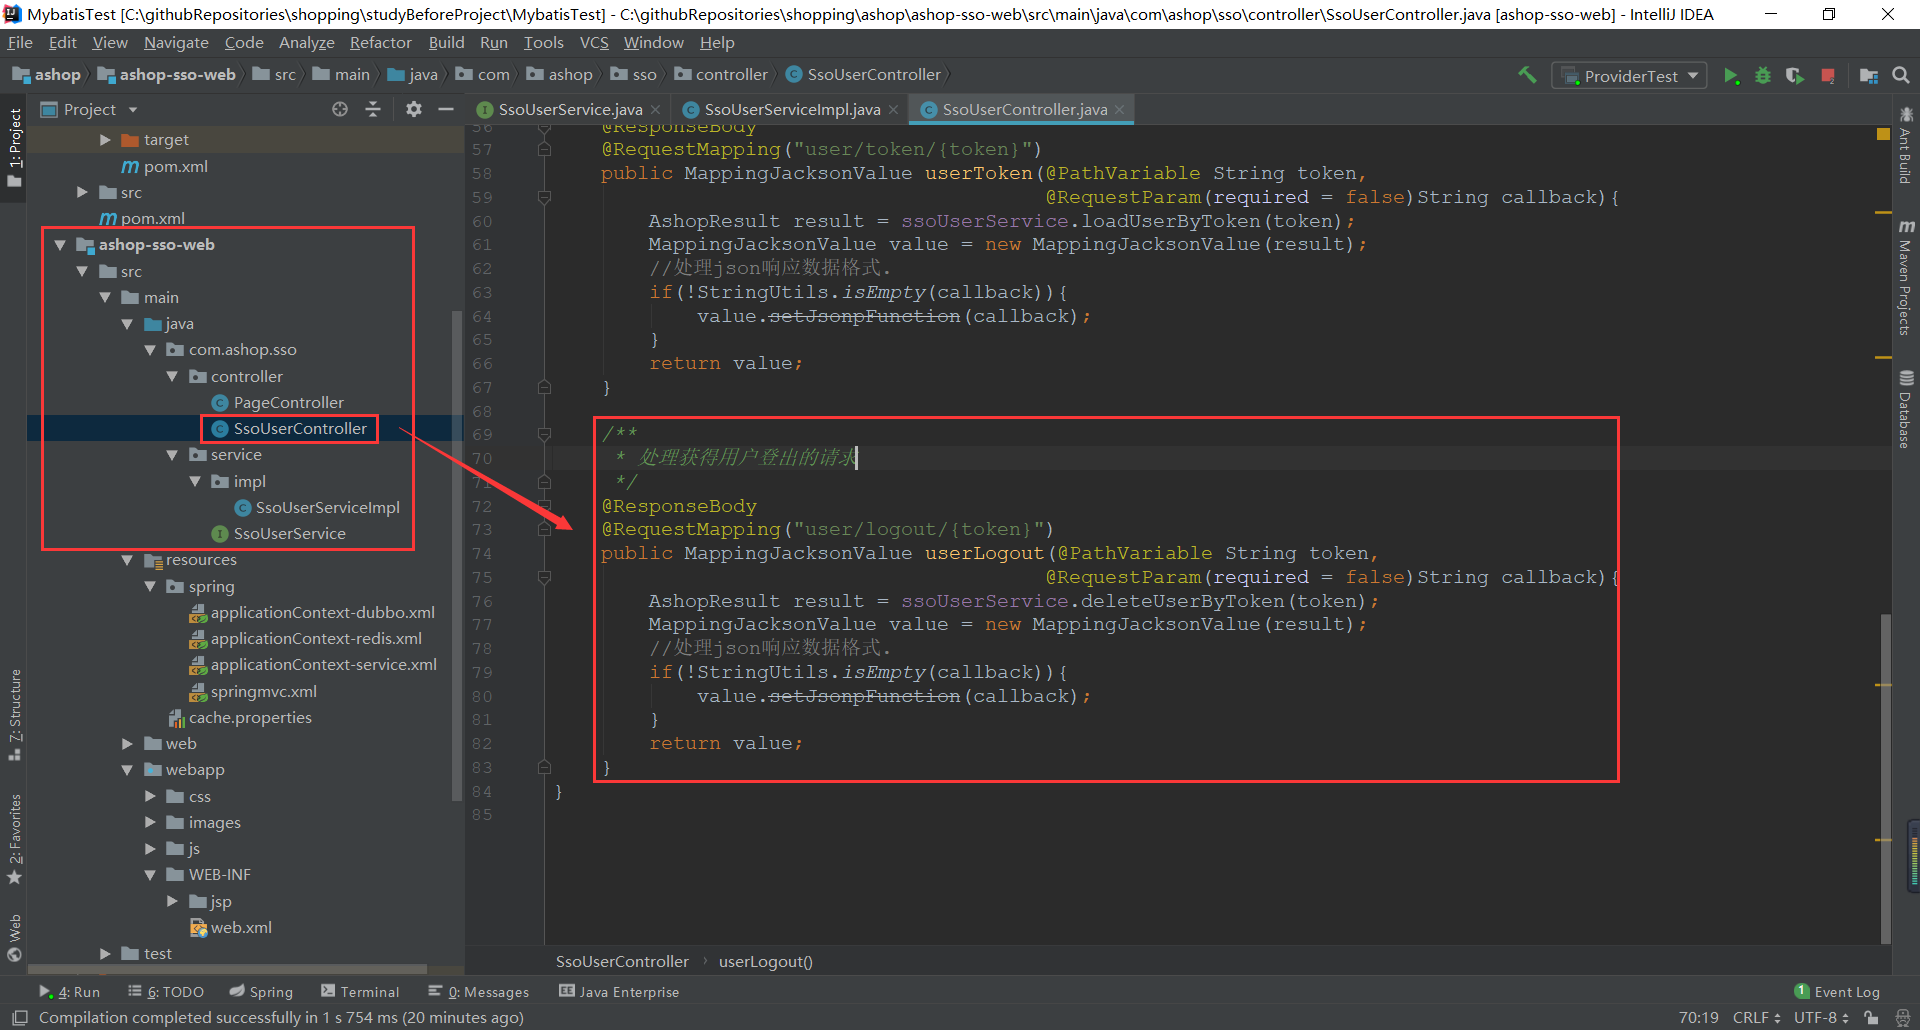Screen dimensions: 1920x1030
Task: Expand the css folder
Action: [x=150, y=797]
